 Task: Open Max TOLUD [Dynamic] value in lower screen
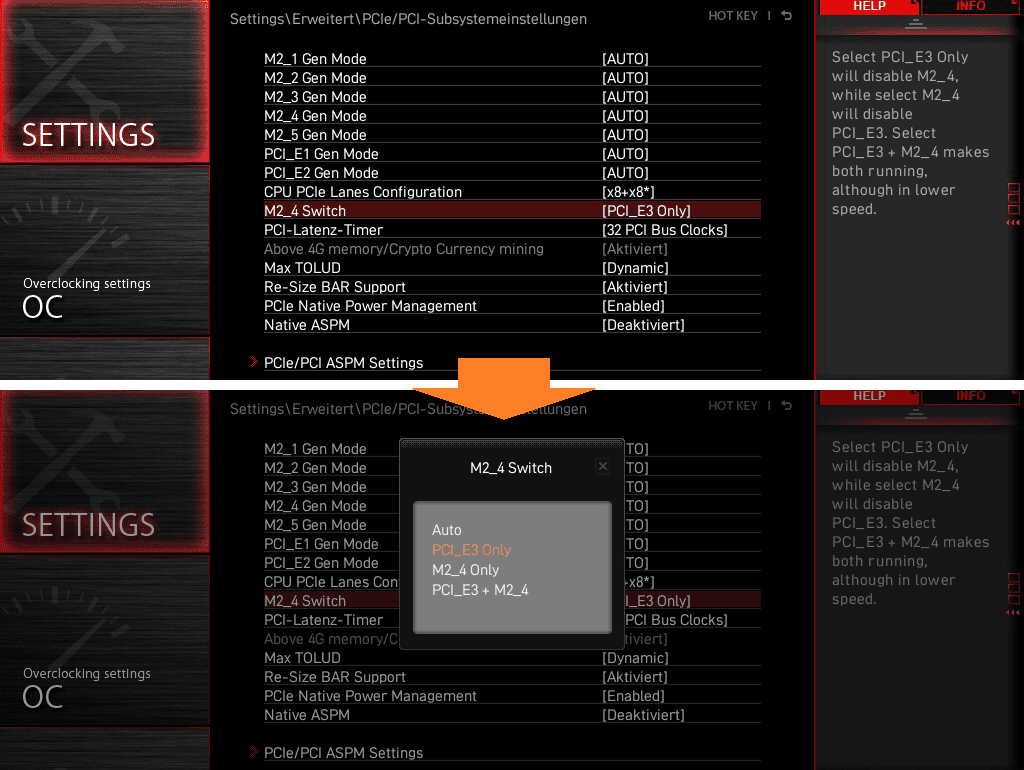(635, 658)
